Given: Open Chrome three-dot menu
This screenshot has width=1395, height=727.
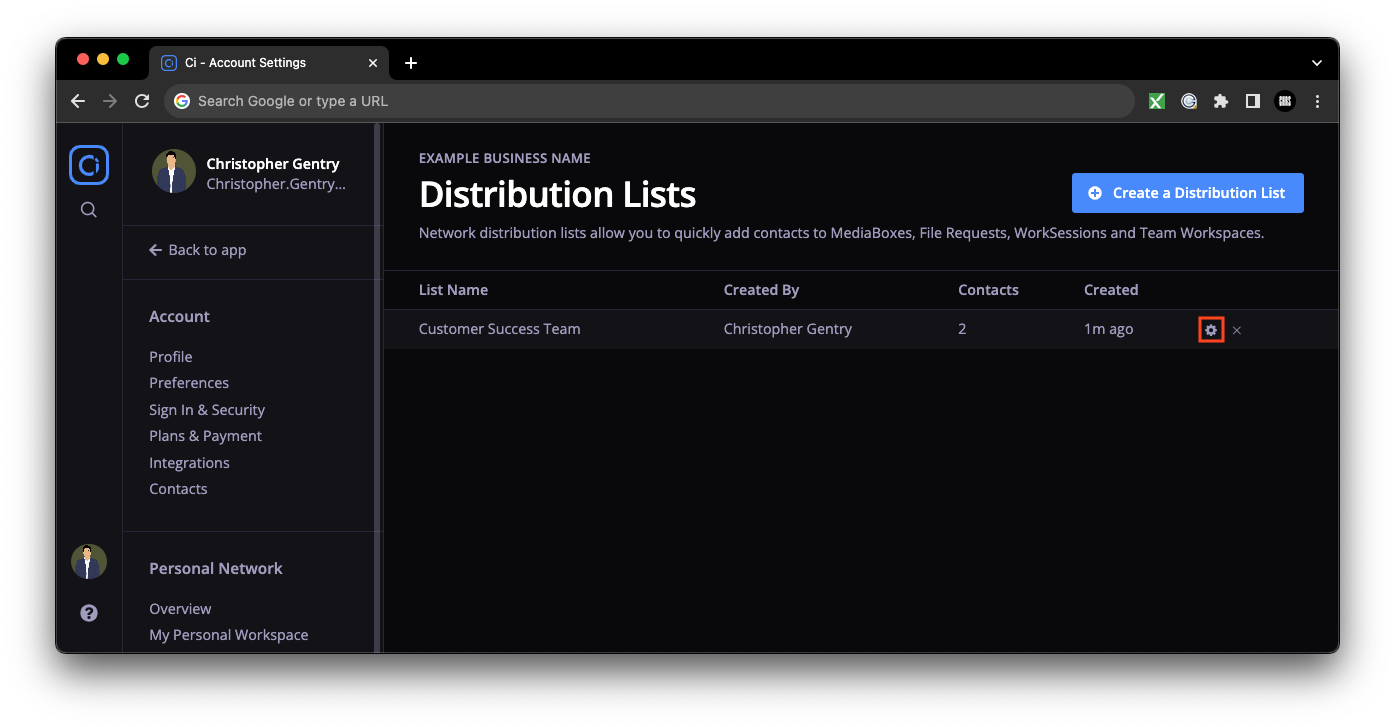Looking at the screenshot, I should [x=1317, y=101].
